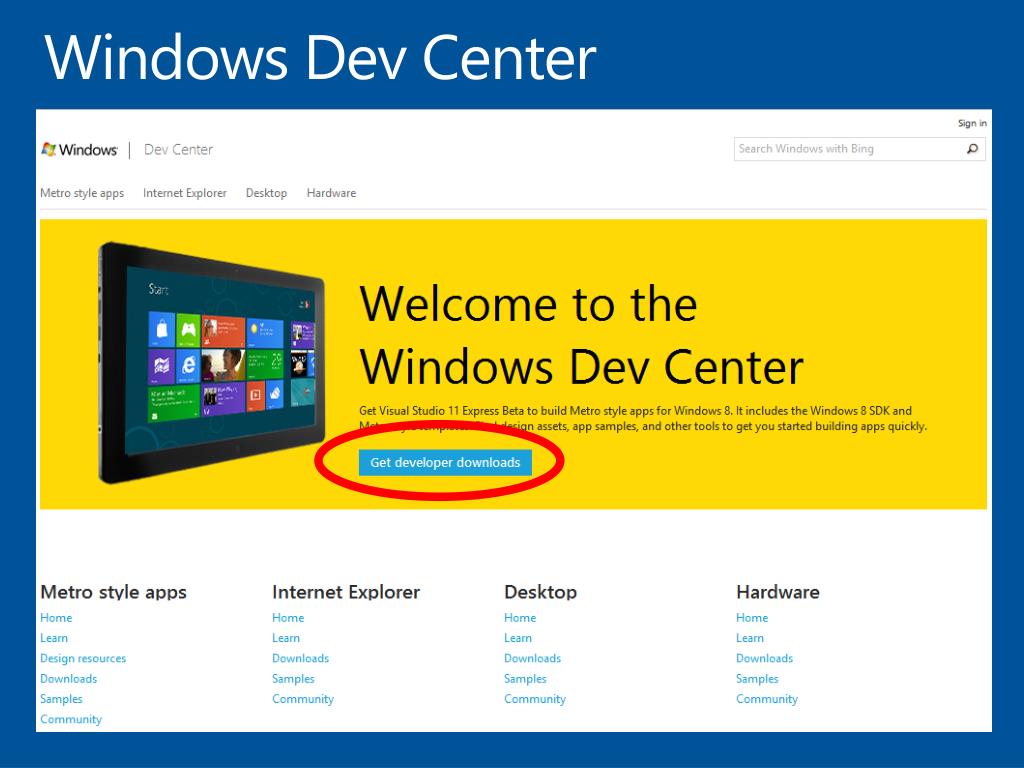Click the search magnifier icon
Screen dimensions: 1024x768
click(x=972, y=149)
